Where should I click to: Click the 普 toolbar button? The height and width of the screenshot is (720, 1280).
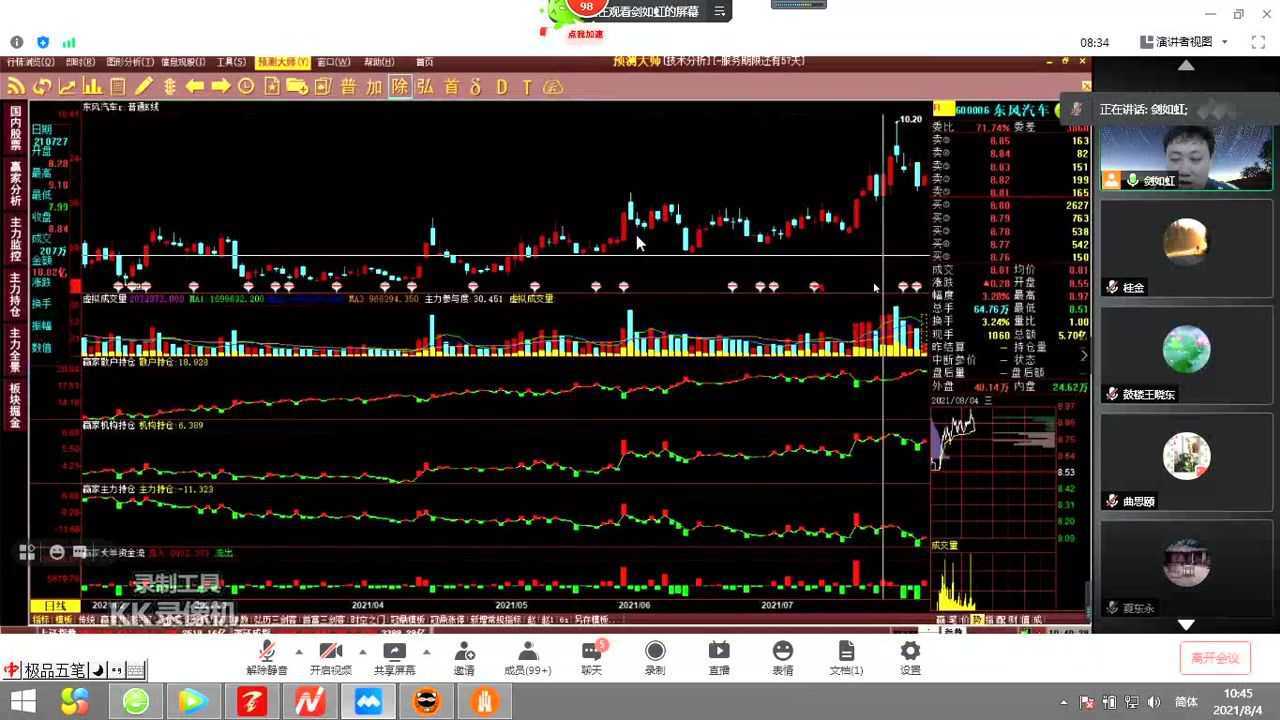(x=348, y=87)
